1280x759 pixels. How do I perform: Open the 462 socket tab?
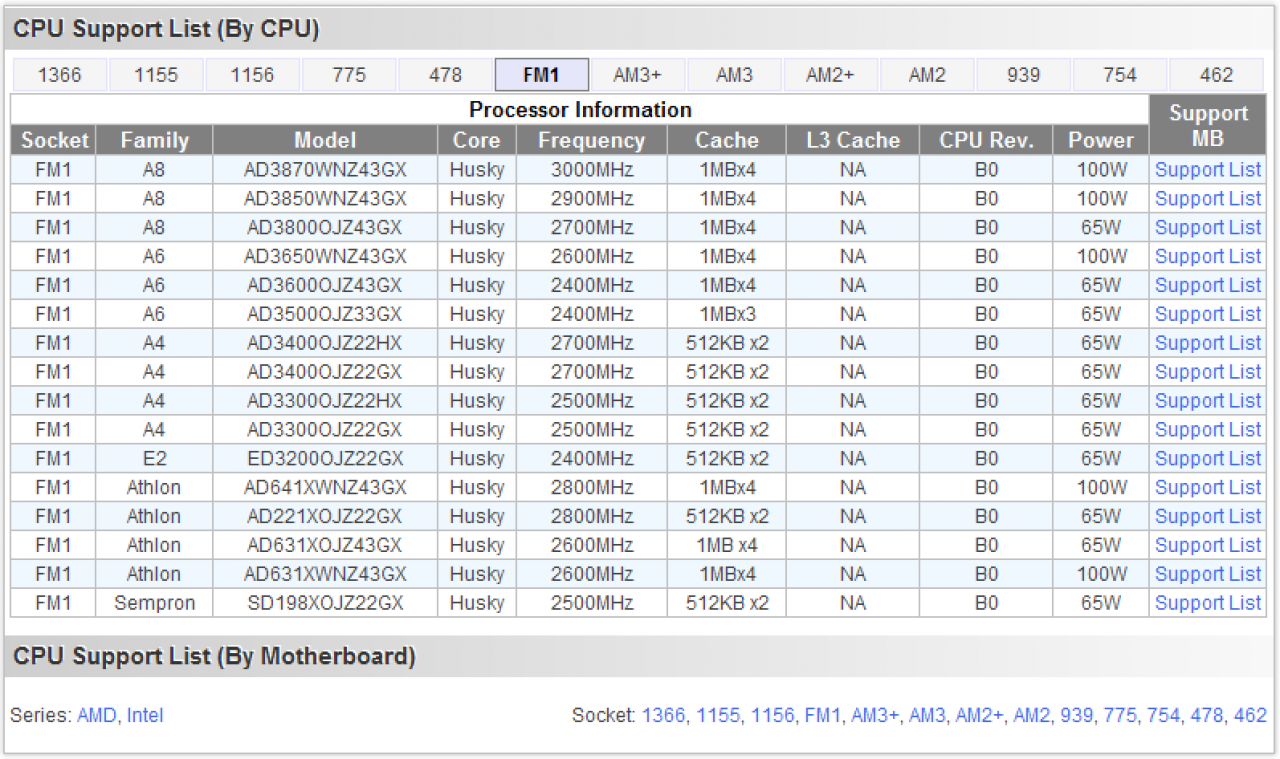[1217, 75]
